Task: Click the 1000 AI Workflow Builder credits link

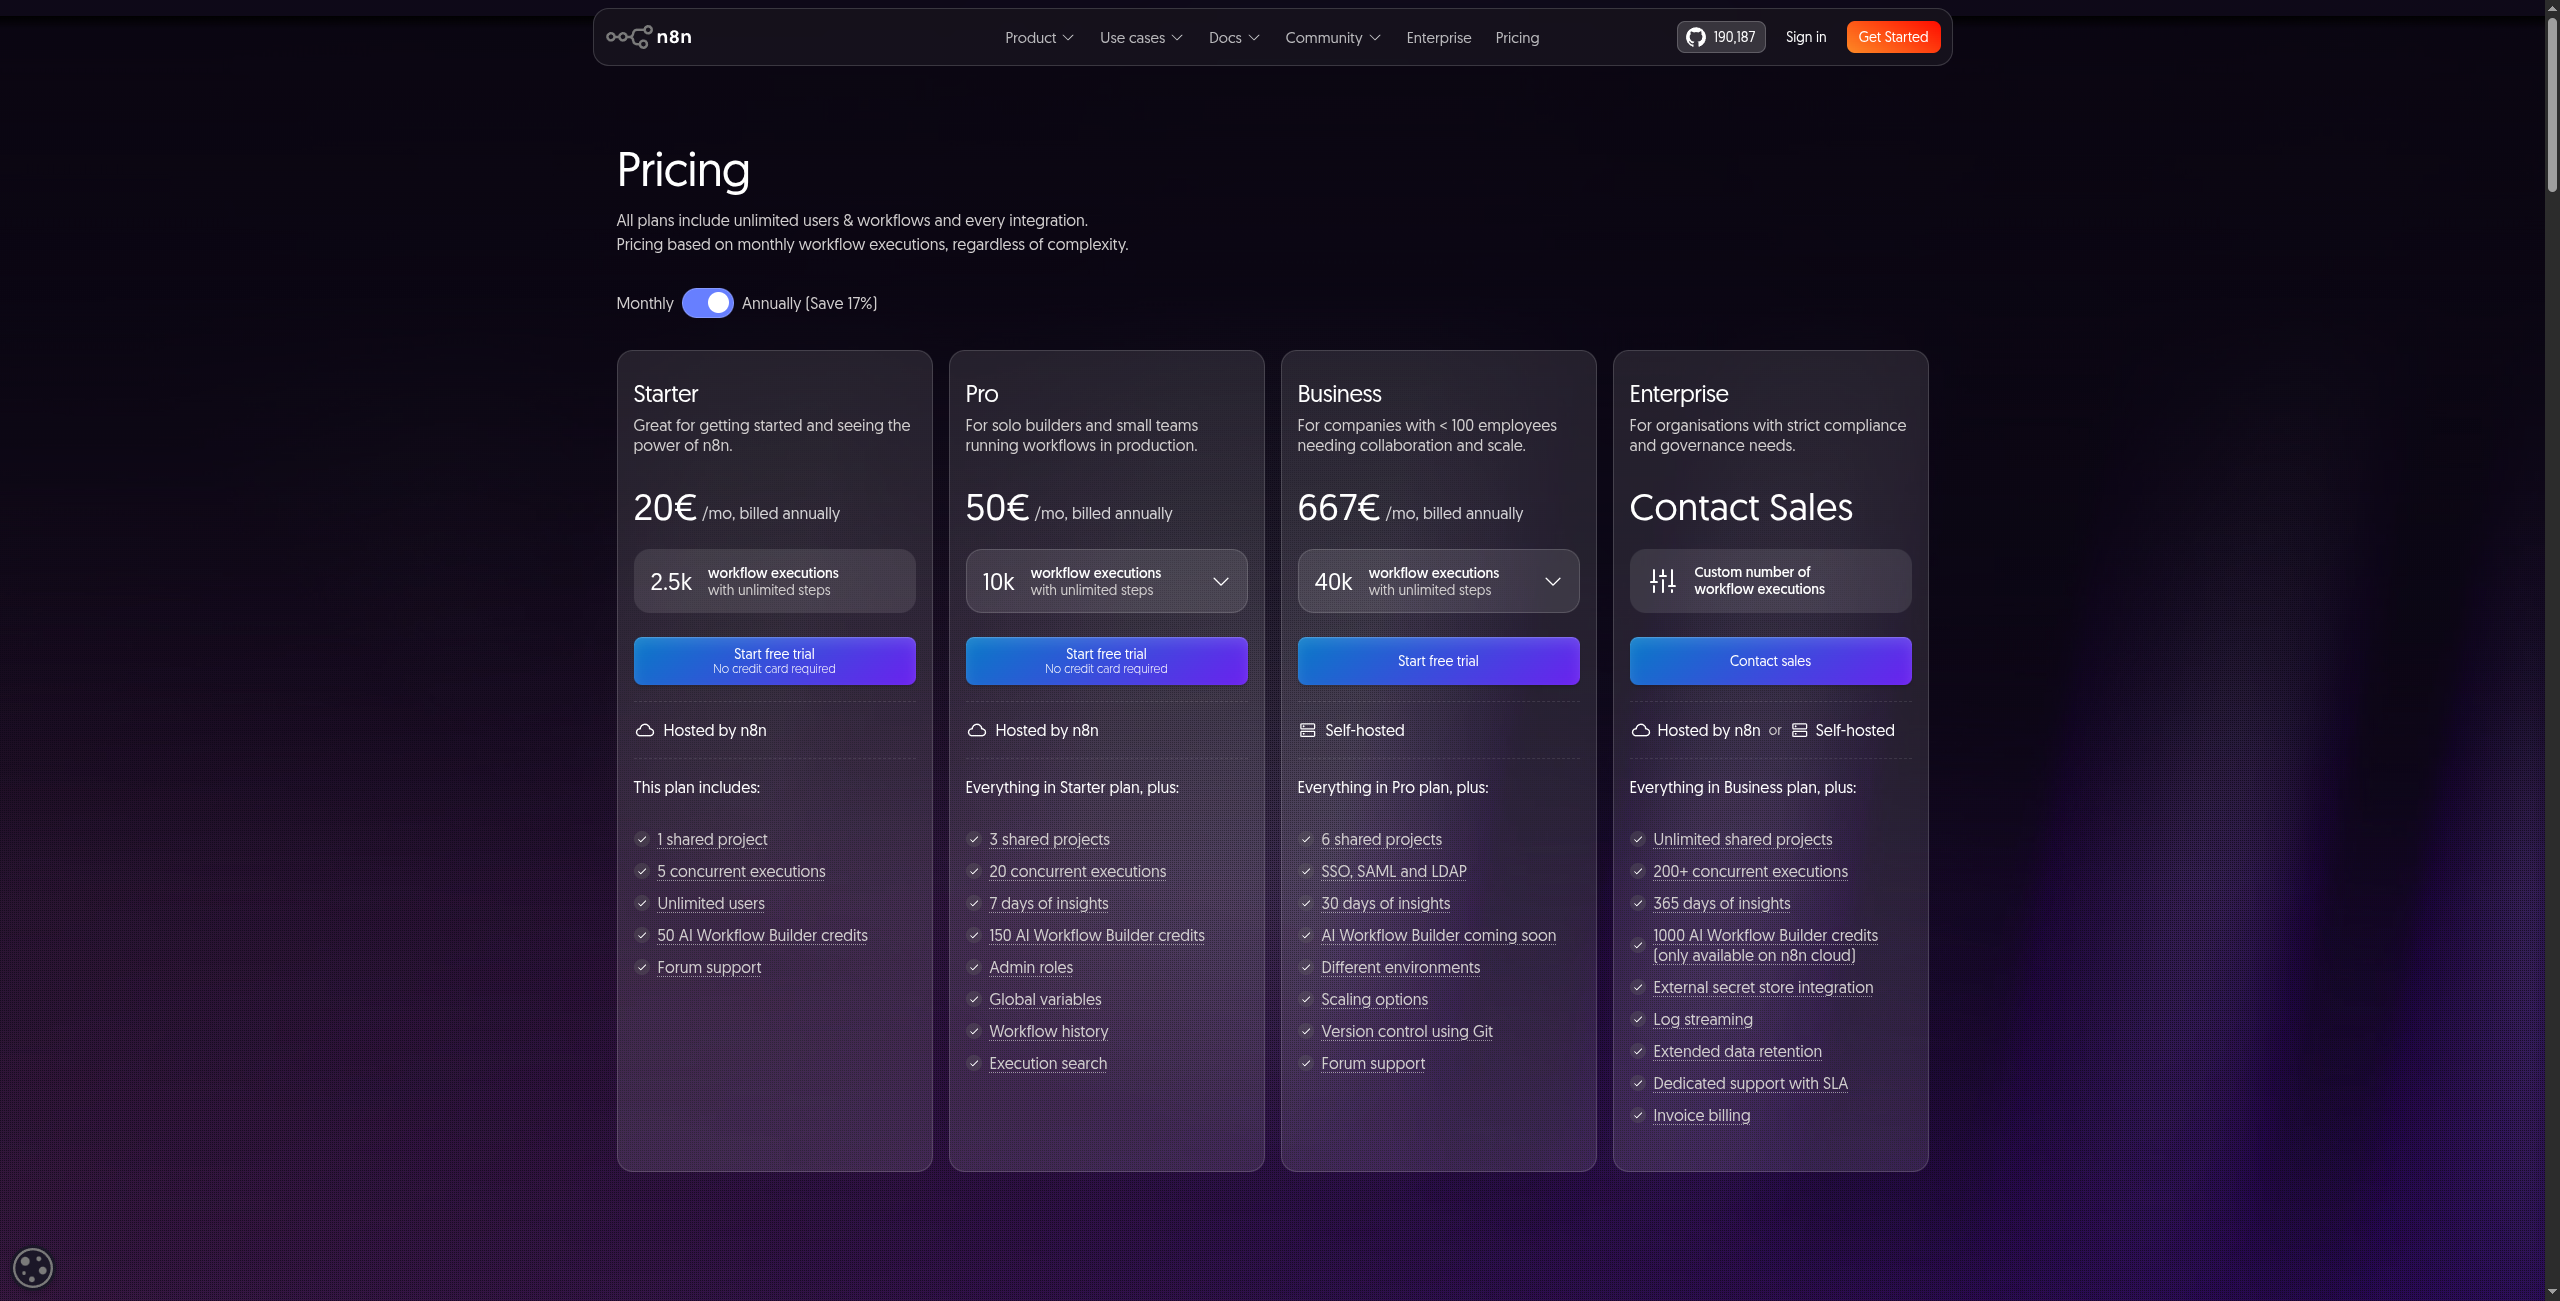Action: tap(1765, 945)
